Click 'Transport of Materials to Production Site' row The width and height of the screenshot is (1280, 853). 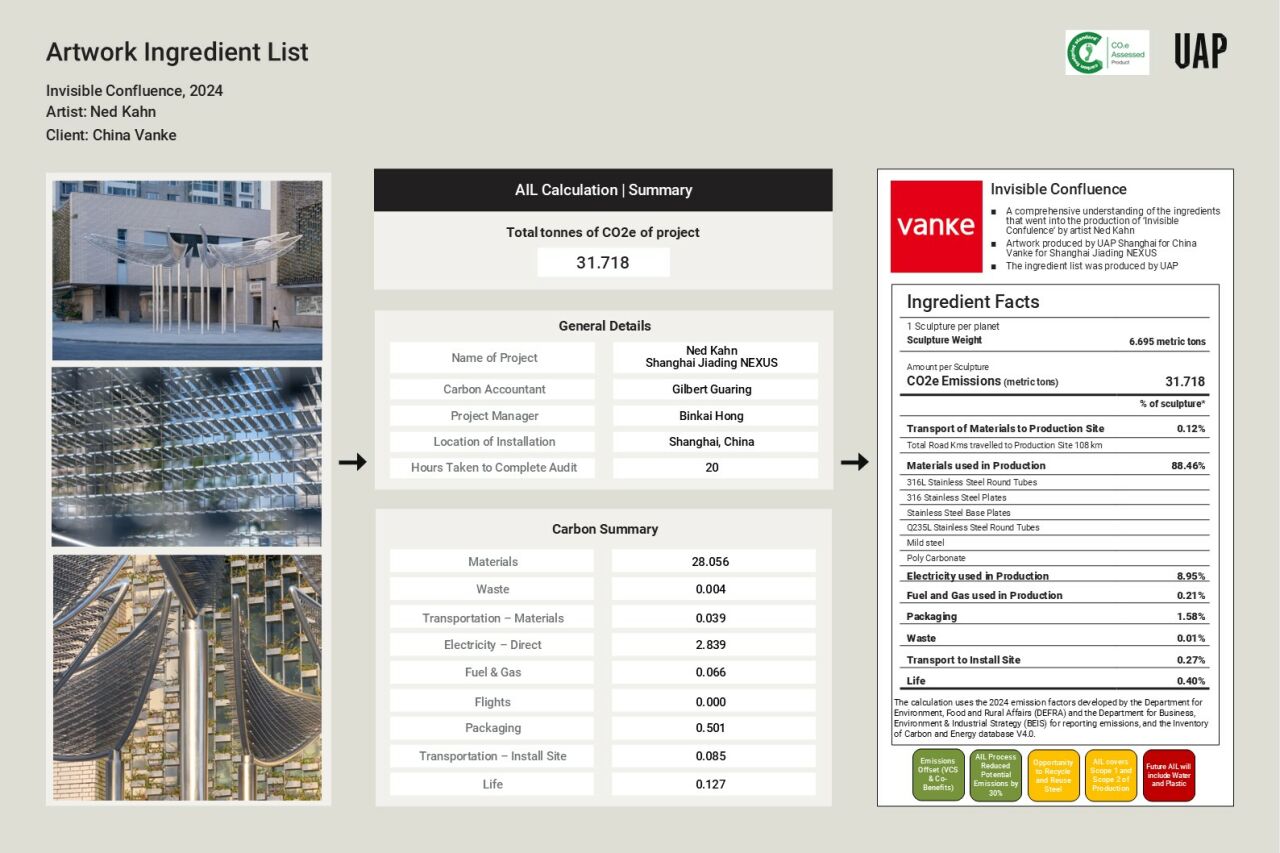(x=1055, y=429)
